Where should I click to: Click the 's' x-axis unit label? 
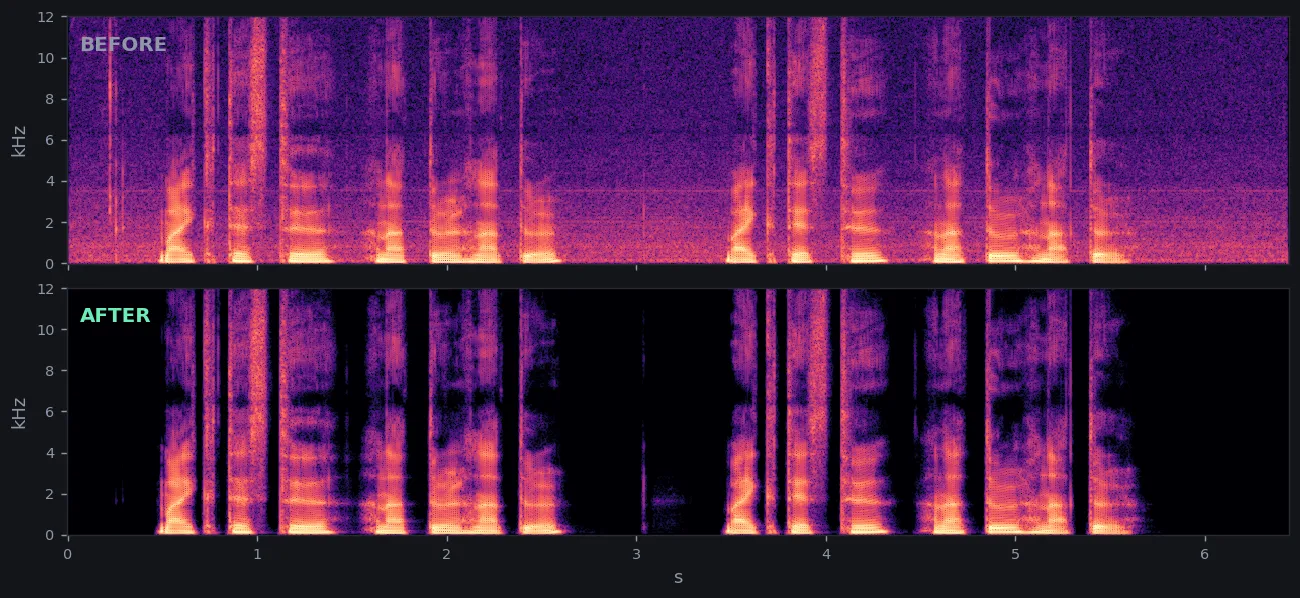pos(678,578)
